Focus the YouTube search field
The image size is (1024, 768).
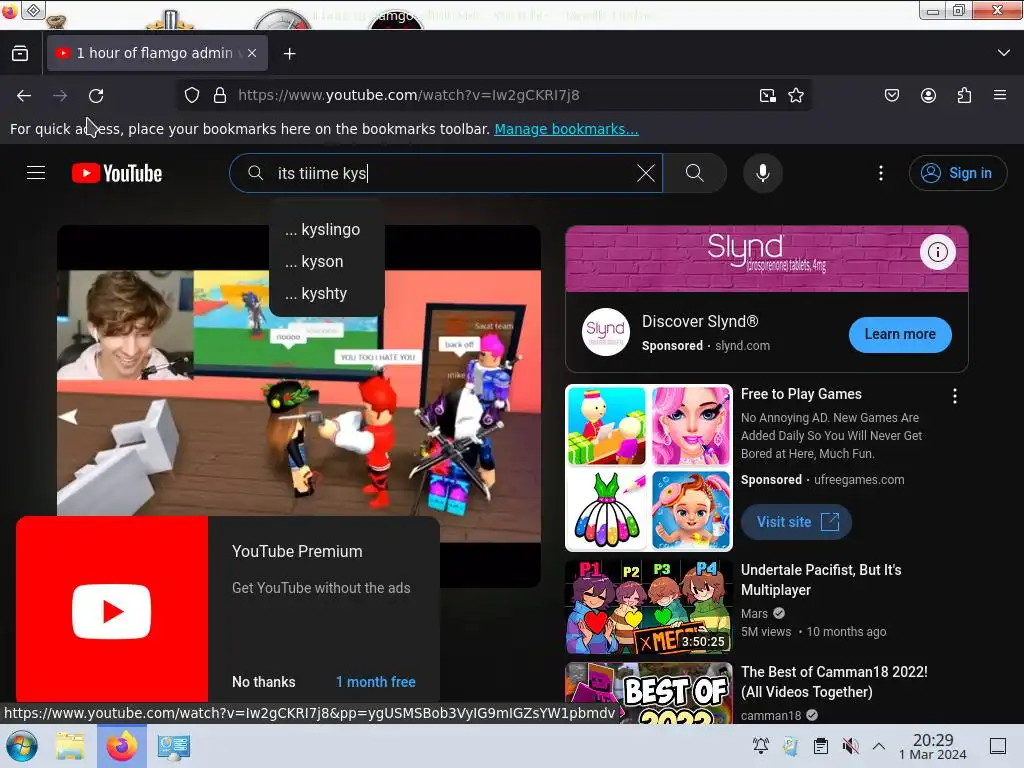pos(446,173)
